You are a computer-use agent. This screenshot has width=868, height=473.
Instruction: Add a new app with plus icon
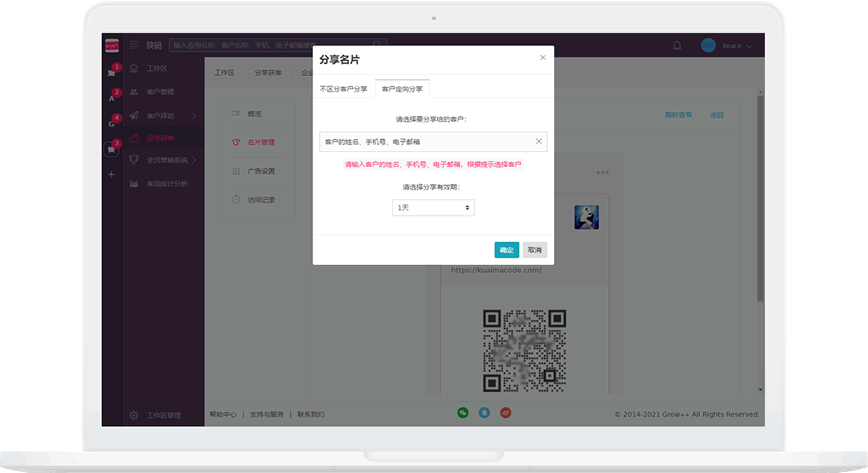[x=111, y=174]
